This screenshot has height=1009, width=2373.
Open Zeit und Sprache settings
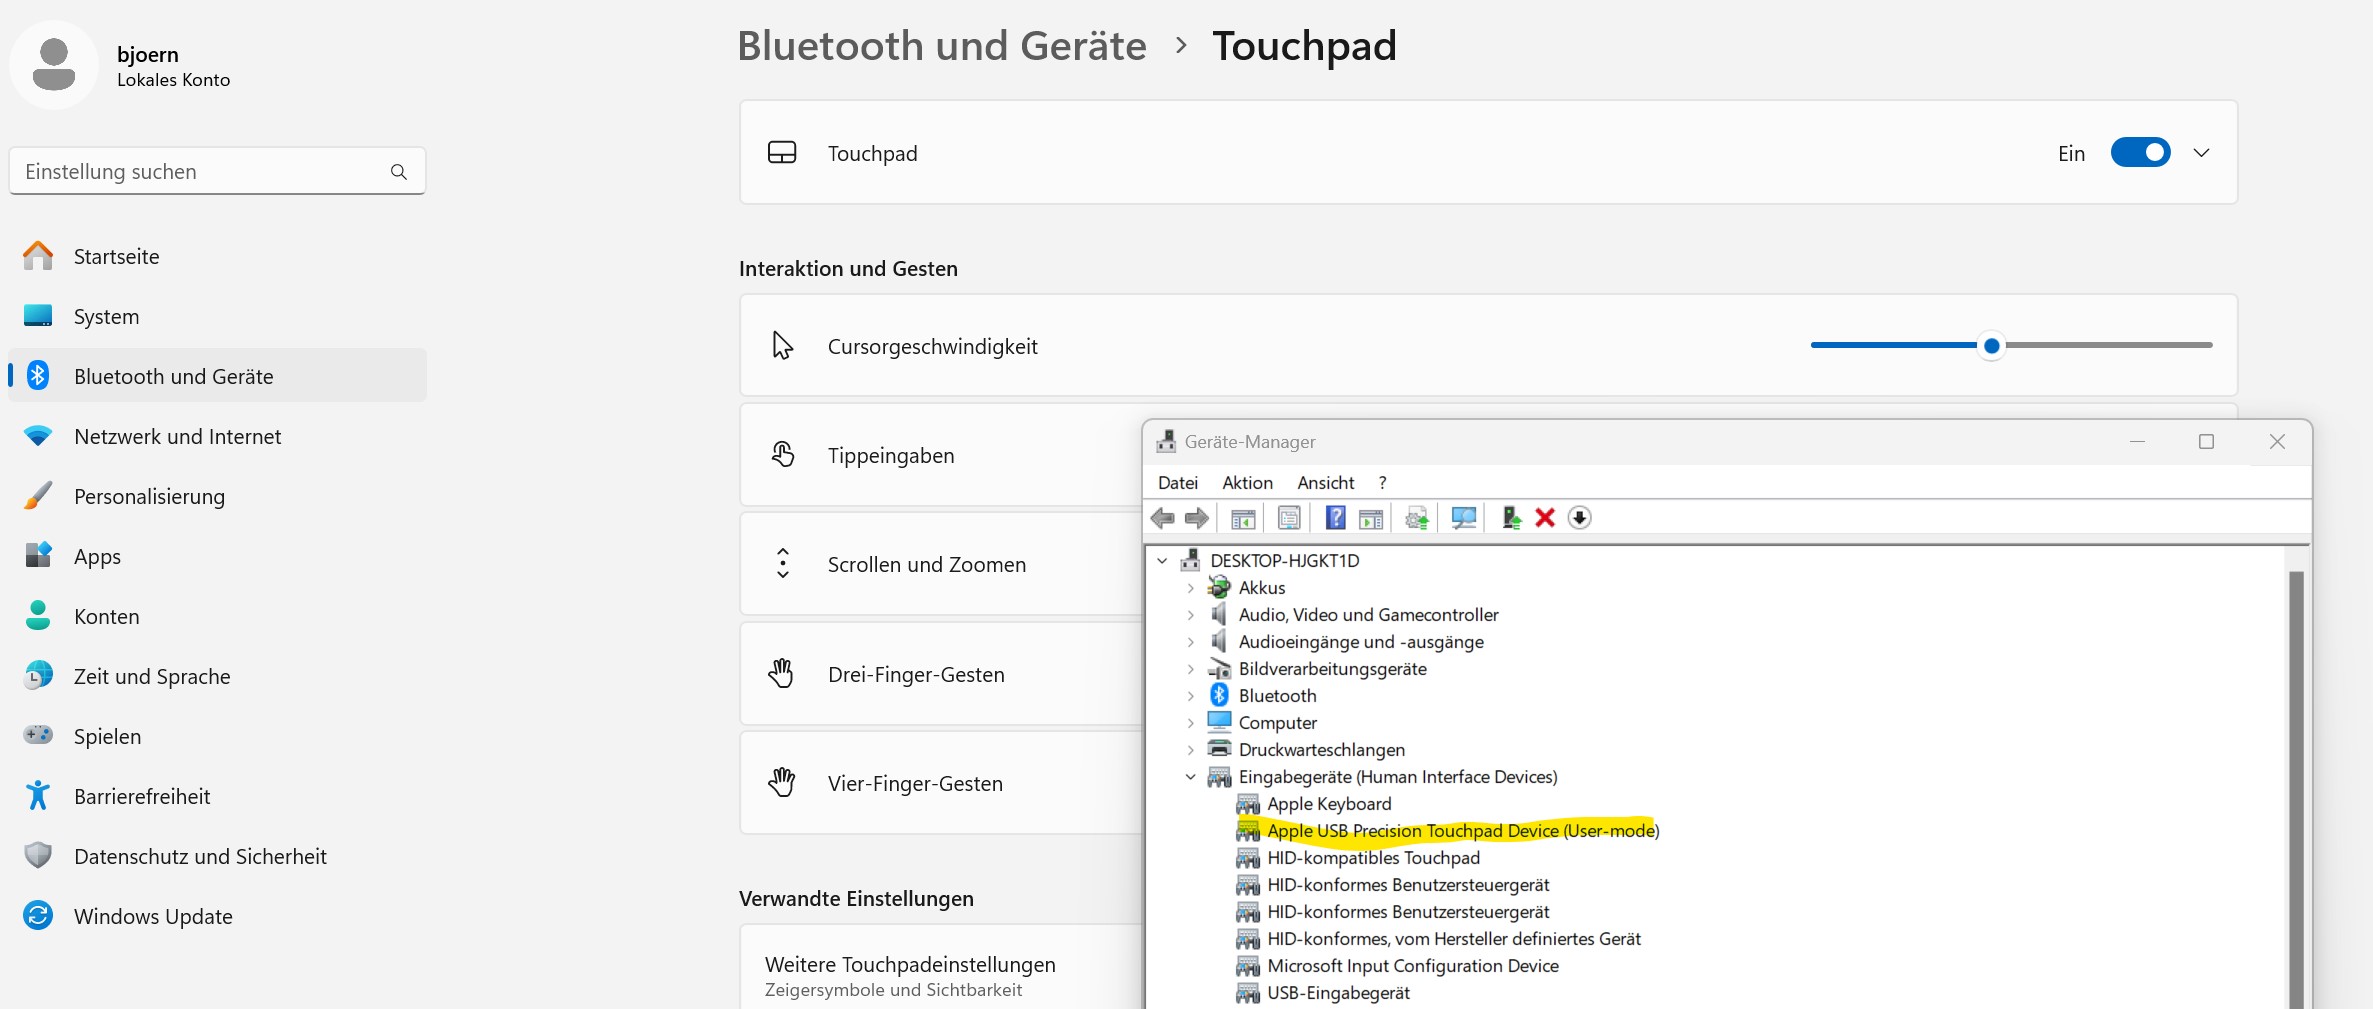pyautogui.click(x=218, y=676)
